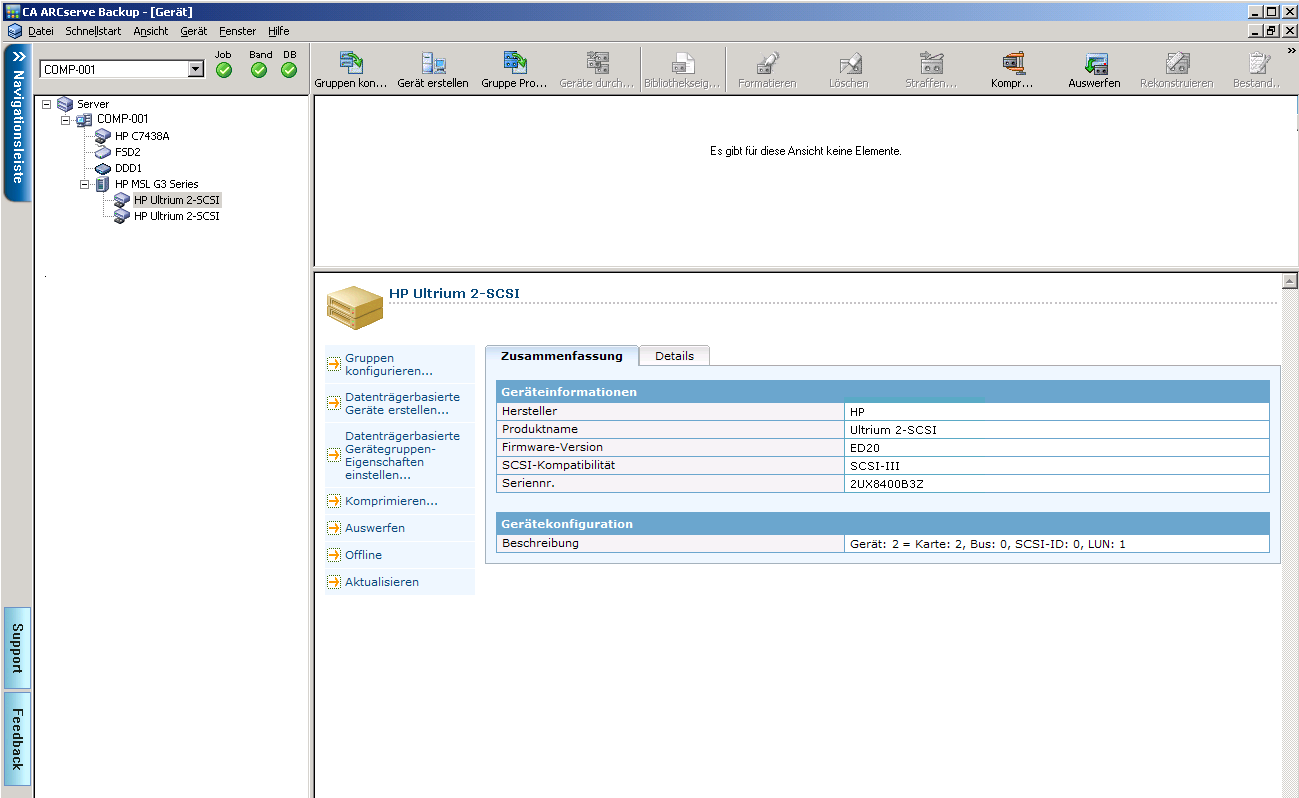This screenshot has width=1299, height=798.
Task: Click the Aktualisieren link
Action: [x=381, y=582]
